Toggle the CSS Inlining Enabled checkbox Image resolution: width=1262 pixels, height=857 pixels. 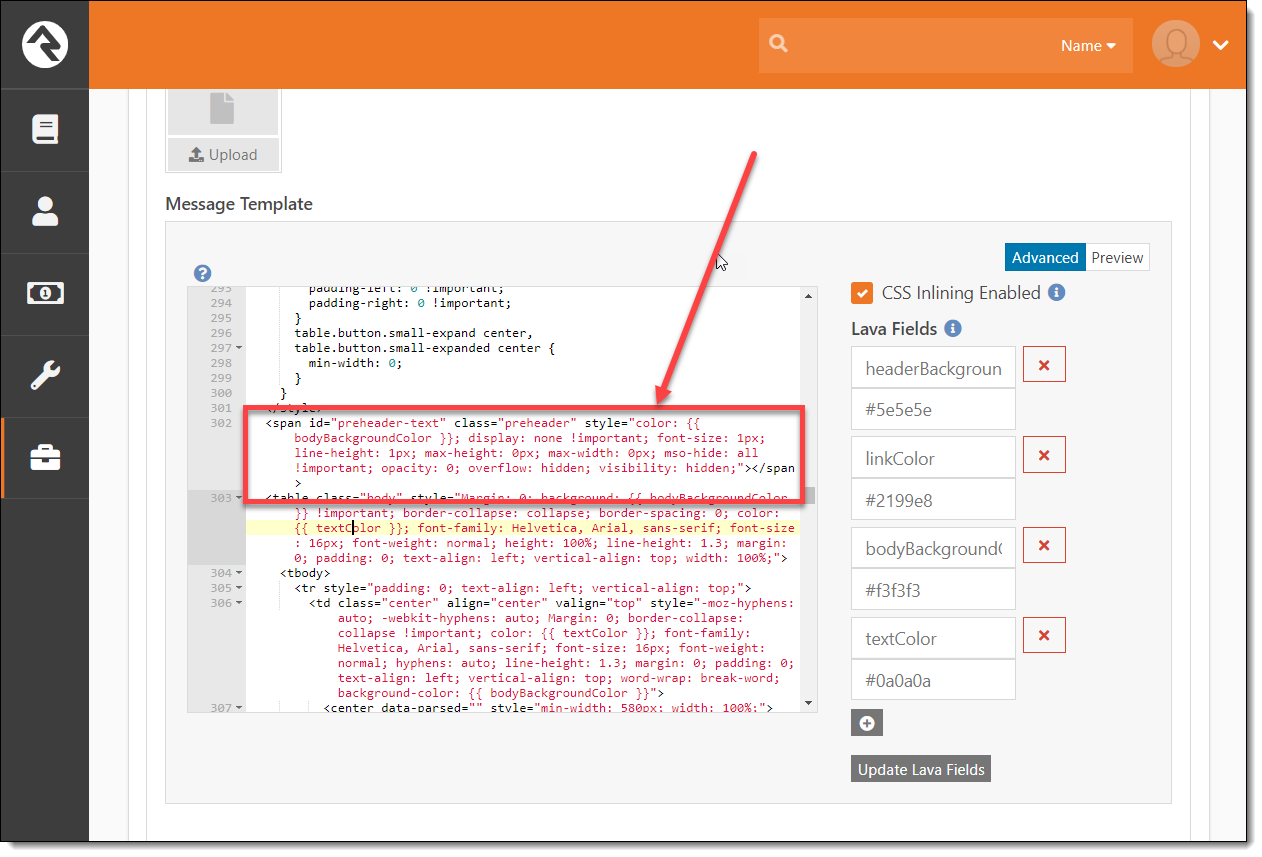861,293
